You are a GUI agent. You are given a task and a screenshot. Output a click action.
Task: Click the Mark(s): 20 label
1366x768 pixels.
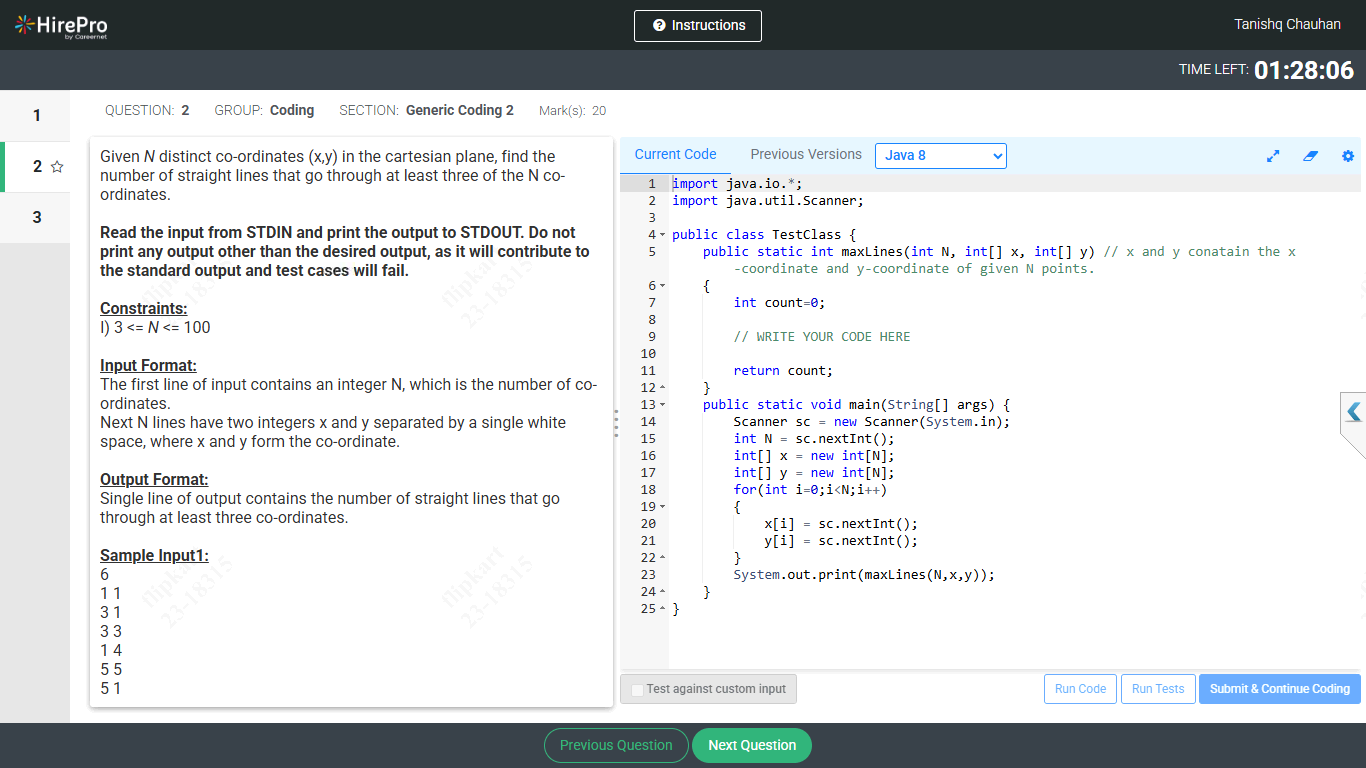point(572,111)
